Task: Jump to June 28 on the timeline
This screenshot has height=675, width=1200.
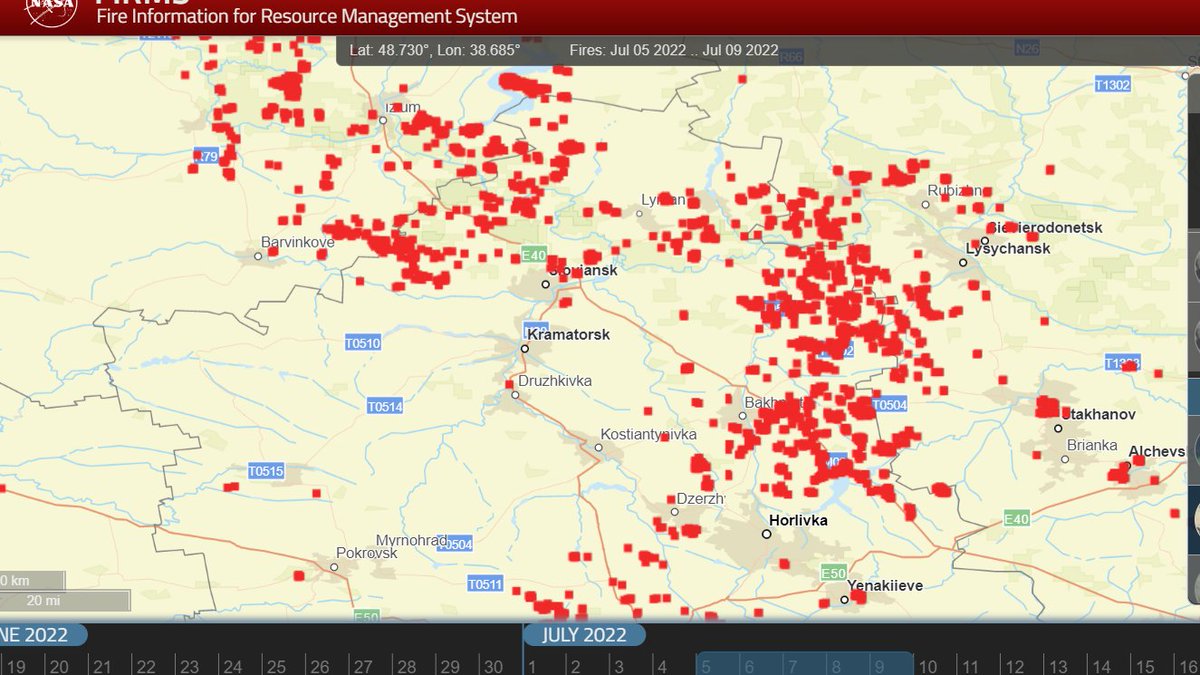Action: pos(405,666)
